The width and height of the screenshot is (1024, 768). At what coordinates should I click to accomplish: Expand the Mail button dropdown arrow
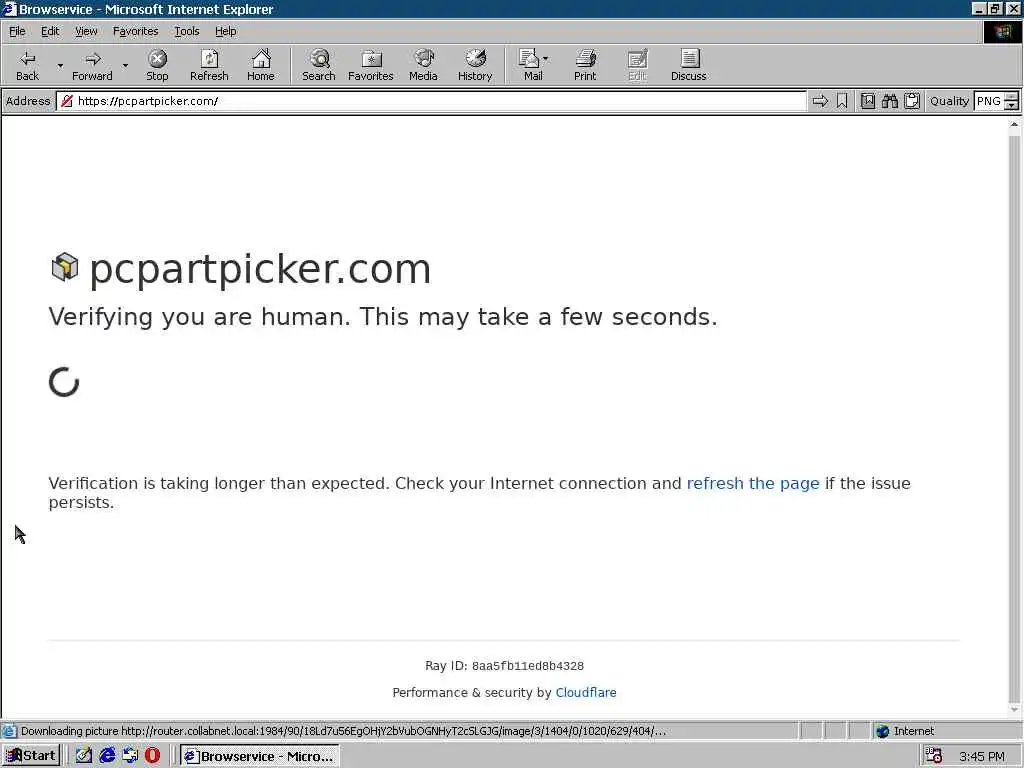pos(545,59)
